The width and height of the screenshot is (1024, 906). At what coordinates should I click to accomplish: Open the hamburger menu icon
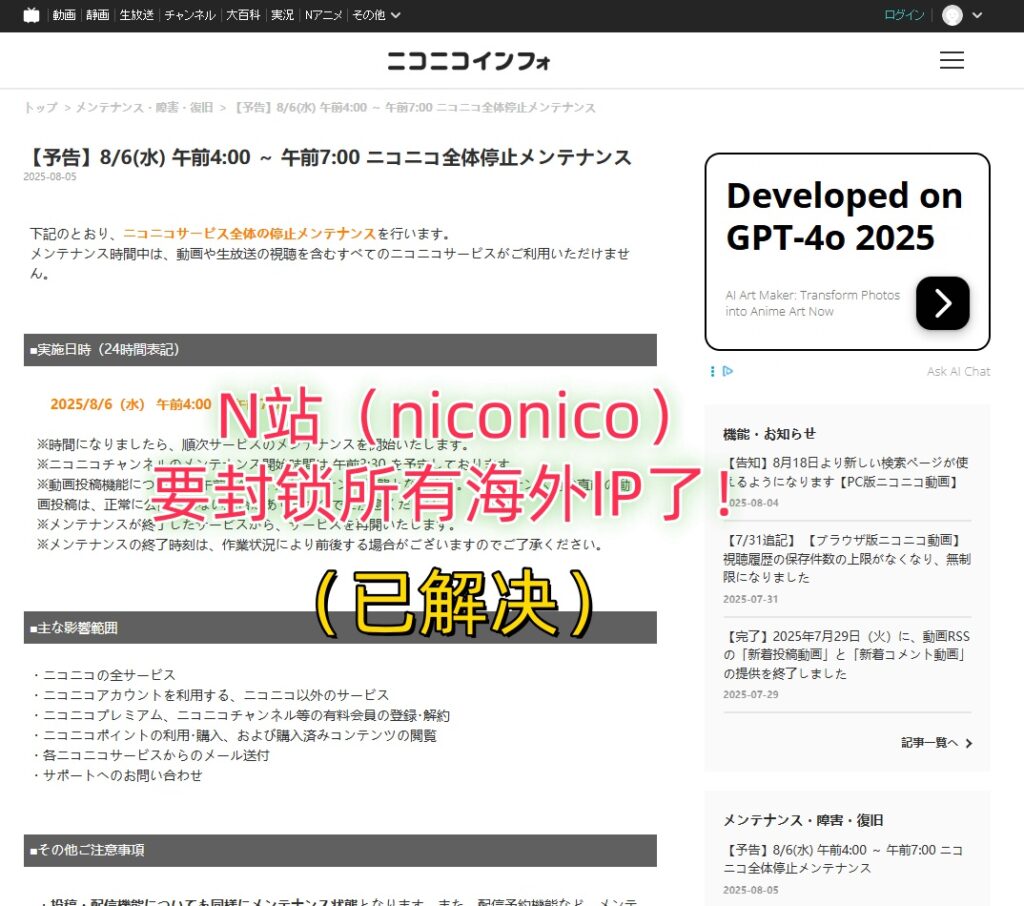tap(951, 61)
